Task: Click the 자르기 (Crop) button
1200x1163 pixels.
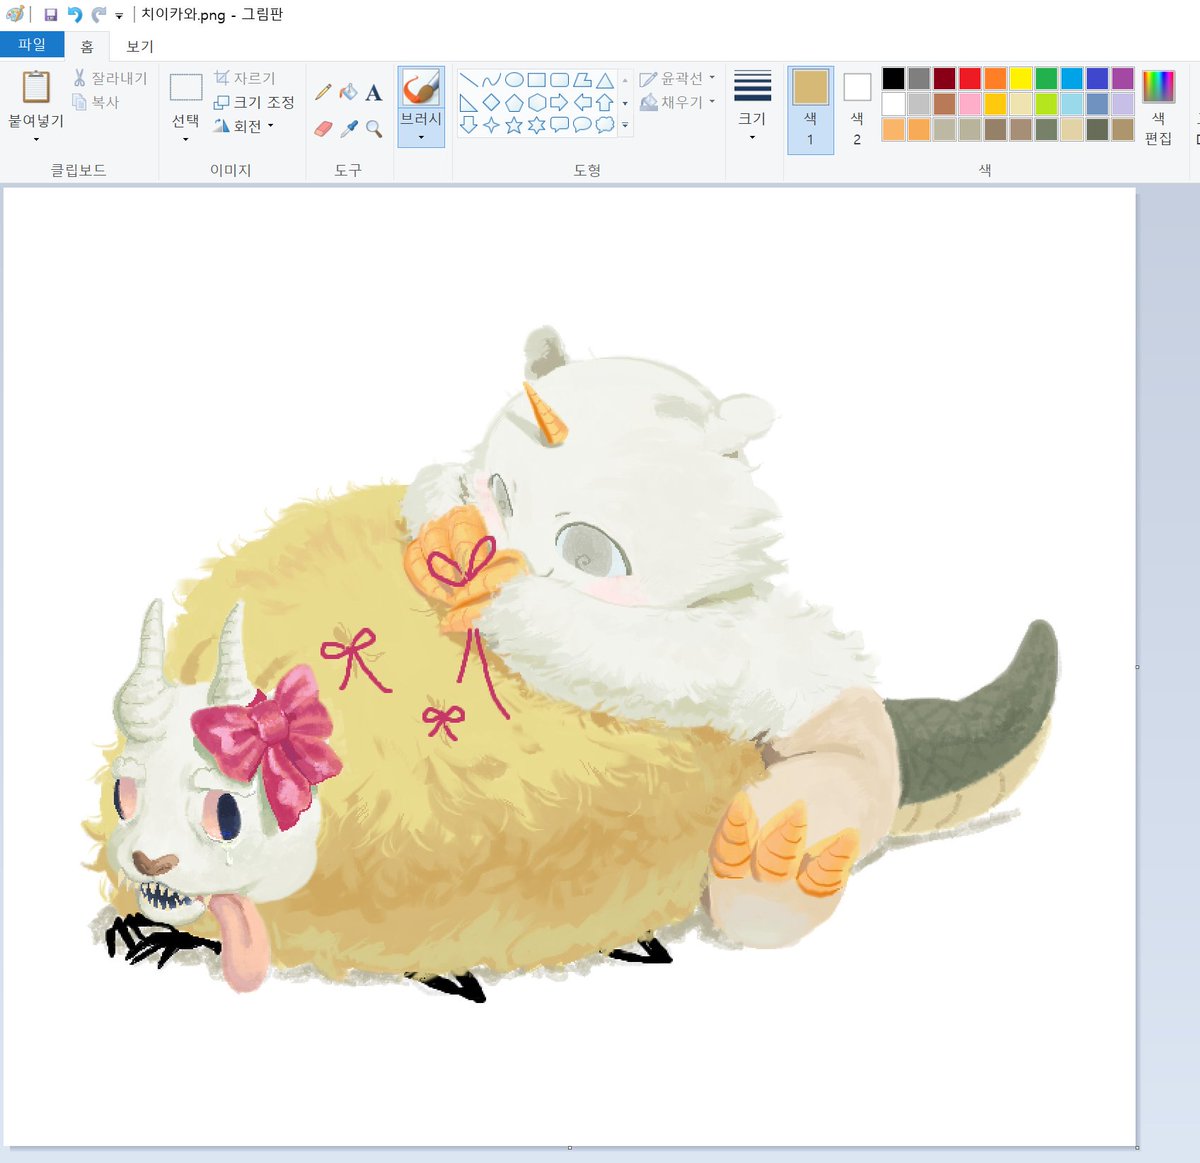Action: click(x=245, y=78)
